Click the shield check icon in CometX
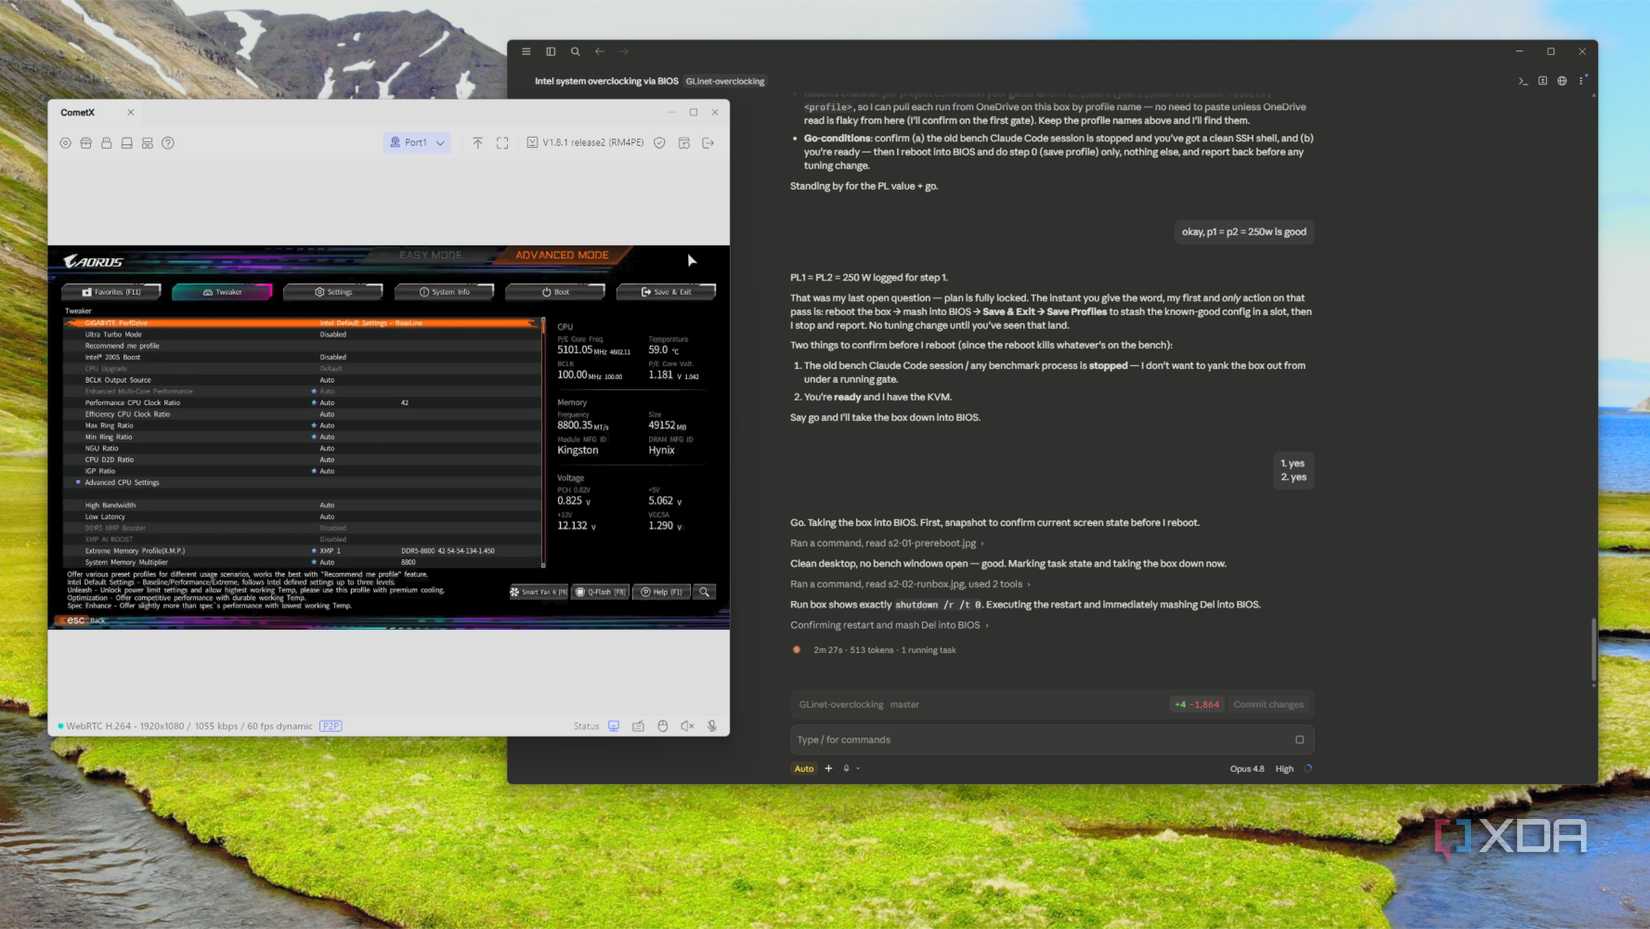Image resolution: width=1650 pixels, height=929 pixels. click(x=660, y=143)
